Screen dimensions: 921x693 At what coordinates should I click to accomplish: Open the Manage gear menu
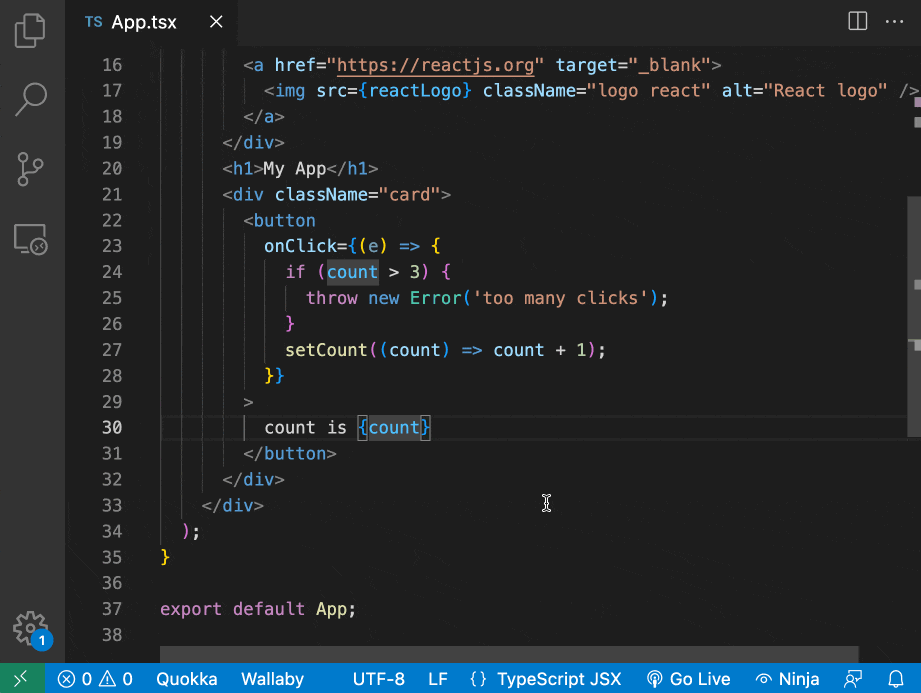31,628
